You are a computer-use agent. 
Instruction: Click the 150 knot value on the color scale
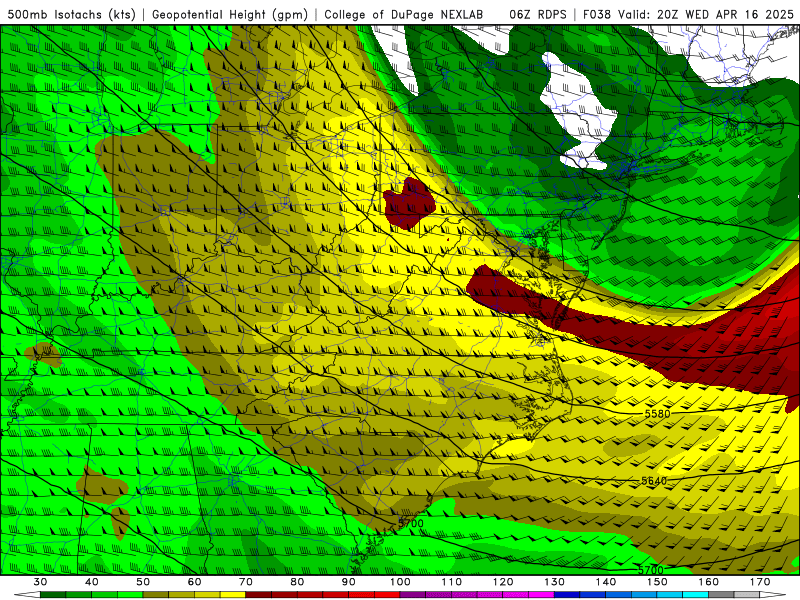[x=657, y=582]
